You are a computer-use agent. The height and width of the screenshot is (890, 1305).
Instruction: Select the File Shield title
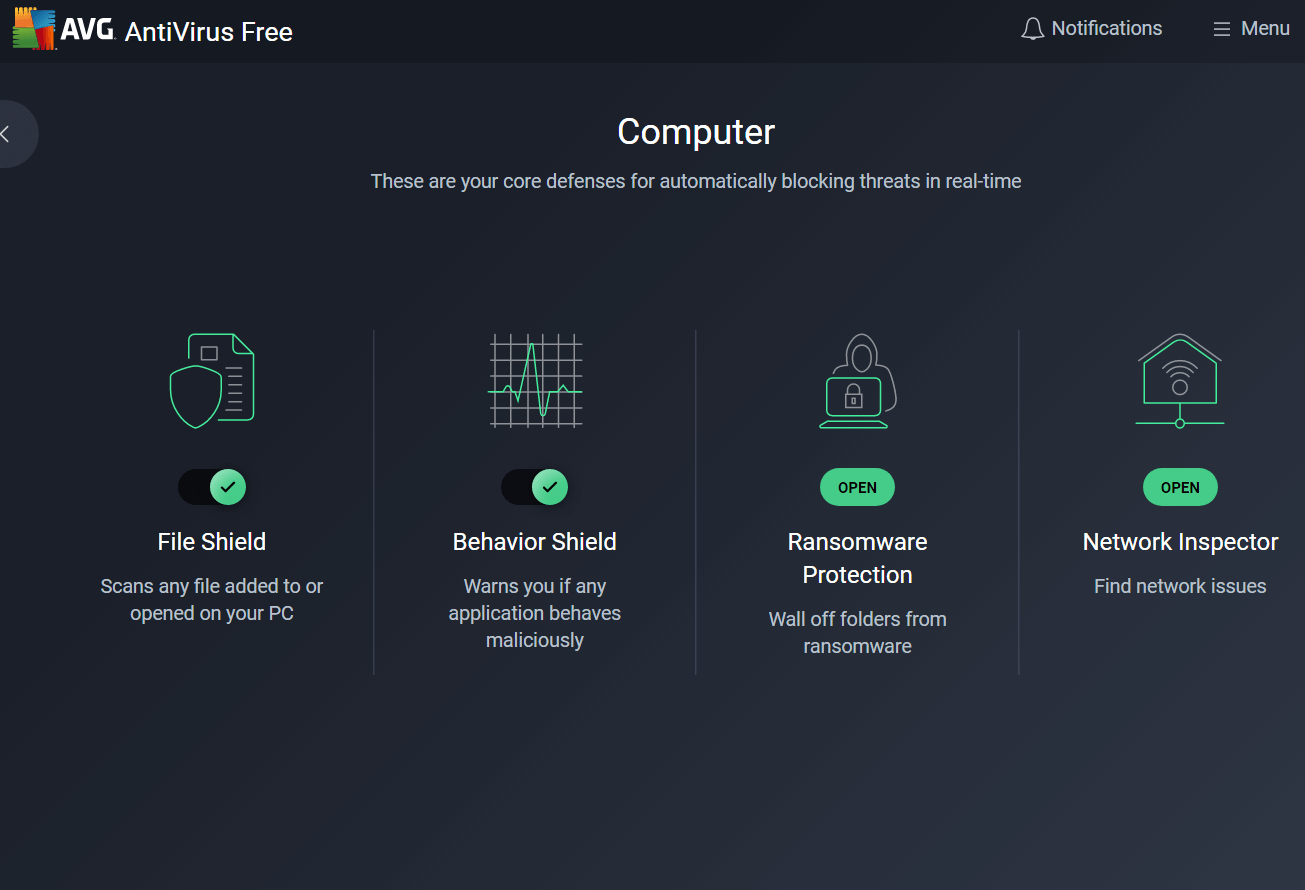pyautogui.click(x=212, y=542)
